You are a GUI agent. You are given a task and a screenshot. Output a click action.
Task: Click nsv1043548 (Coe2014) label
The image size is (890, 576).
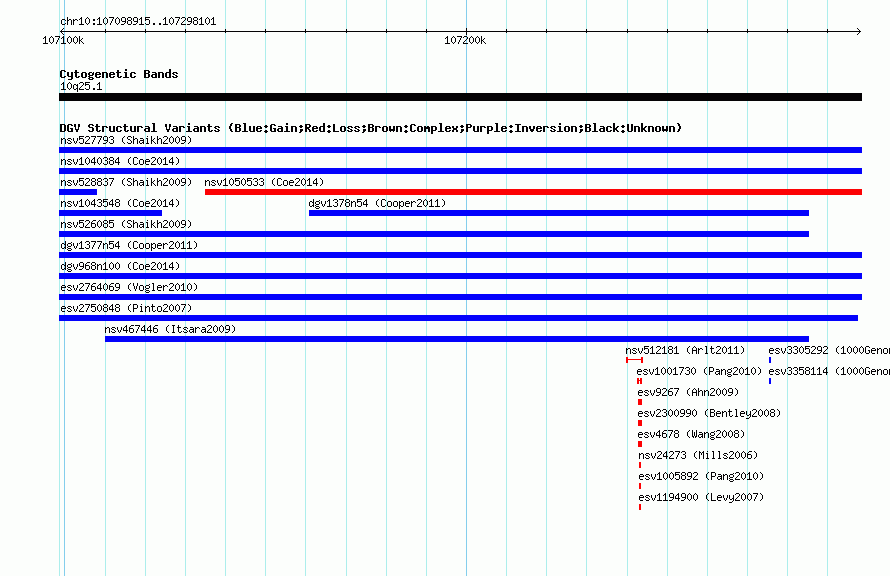tap(120, 203)
